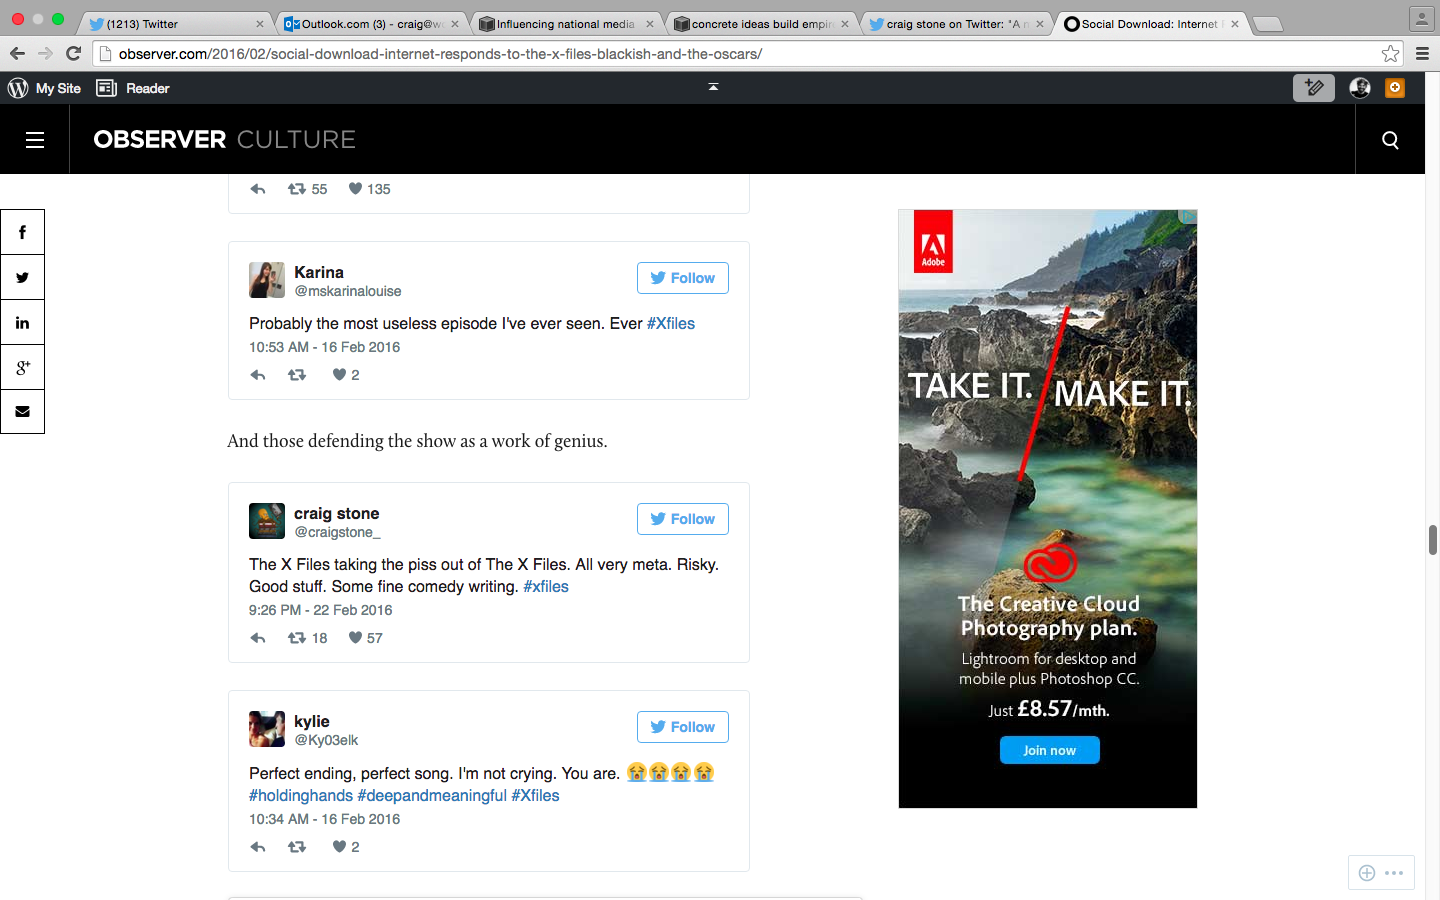Reply to craig stone's tweet
This screenshot has height=900, width=1440.
pos(258,638)
